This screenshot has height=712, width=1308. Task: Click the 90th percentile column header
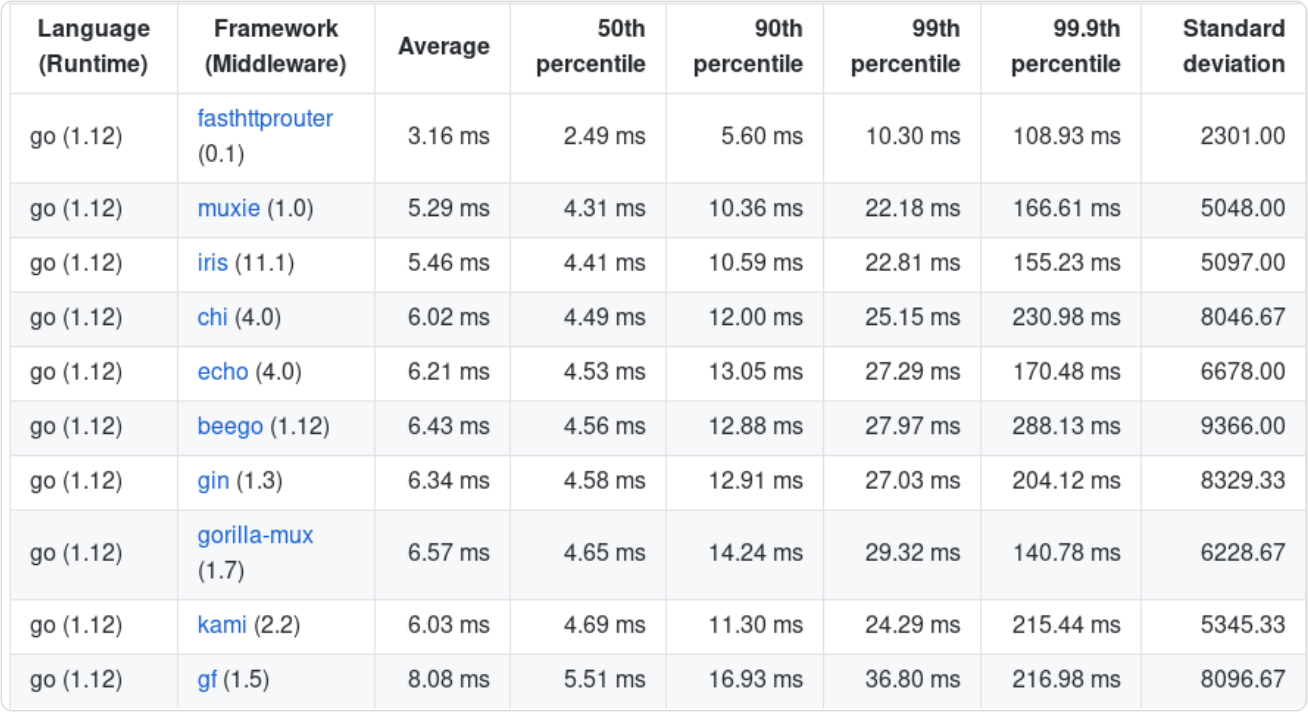(x=748, y=47)
